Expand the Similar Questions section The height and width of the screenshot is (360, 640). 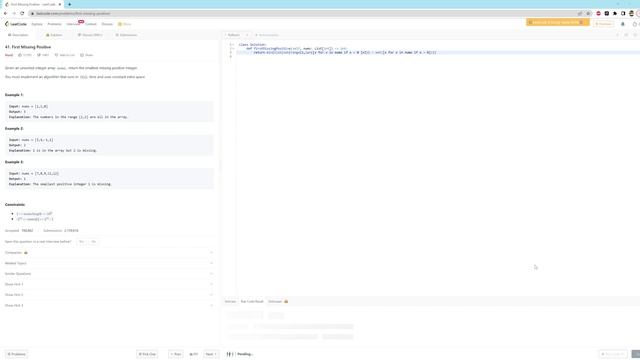(109, 273)
